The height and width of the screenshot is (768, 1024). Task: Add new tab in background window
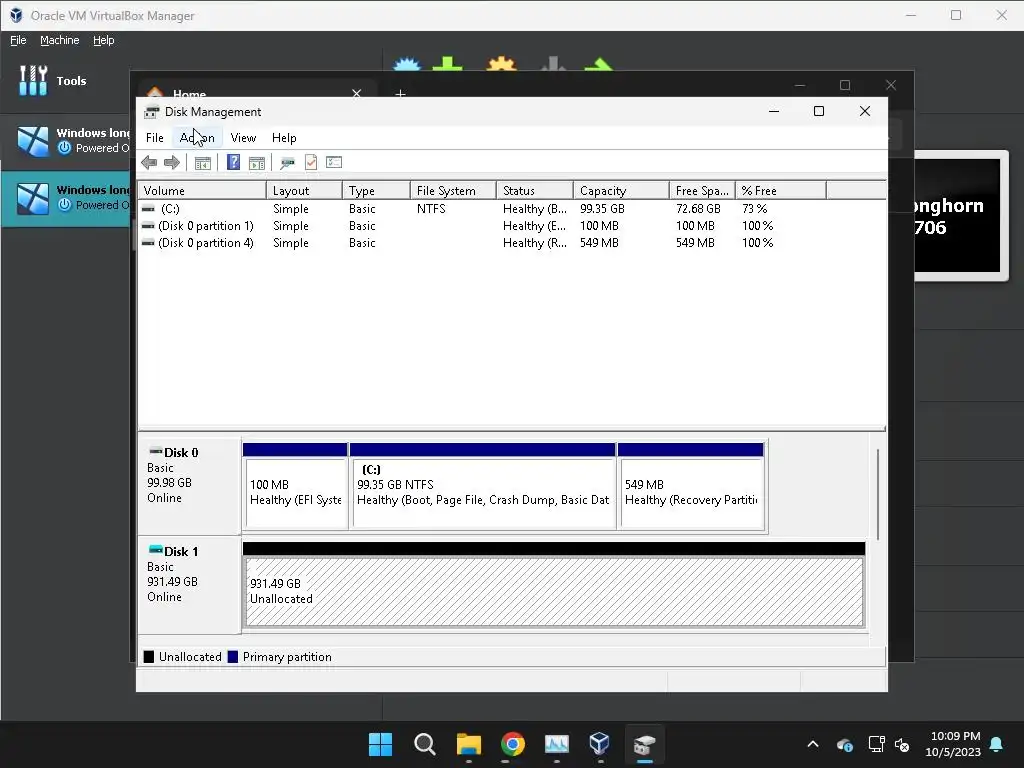click(x=400, y=93)
